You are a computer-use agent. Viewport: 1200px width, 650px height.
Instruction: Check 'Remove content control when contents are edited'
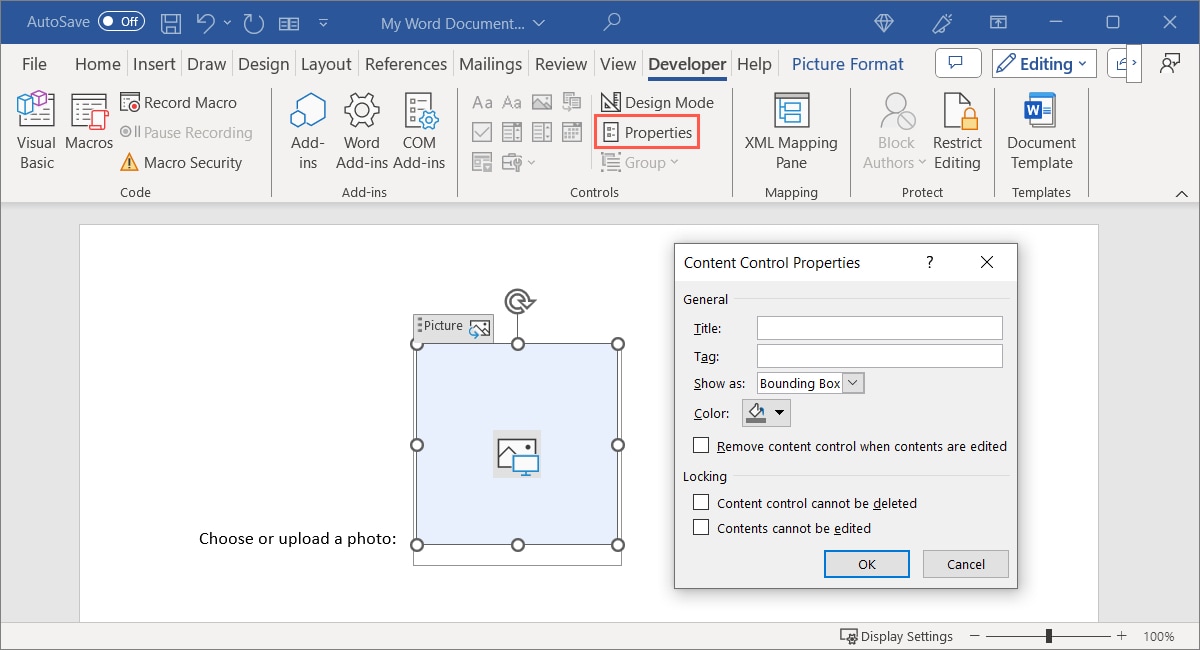tap(701, 446)
